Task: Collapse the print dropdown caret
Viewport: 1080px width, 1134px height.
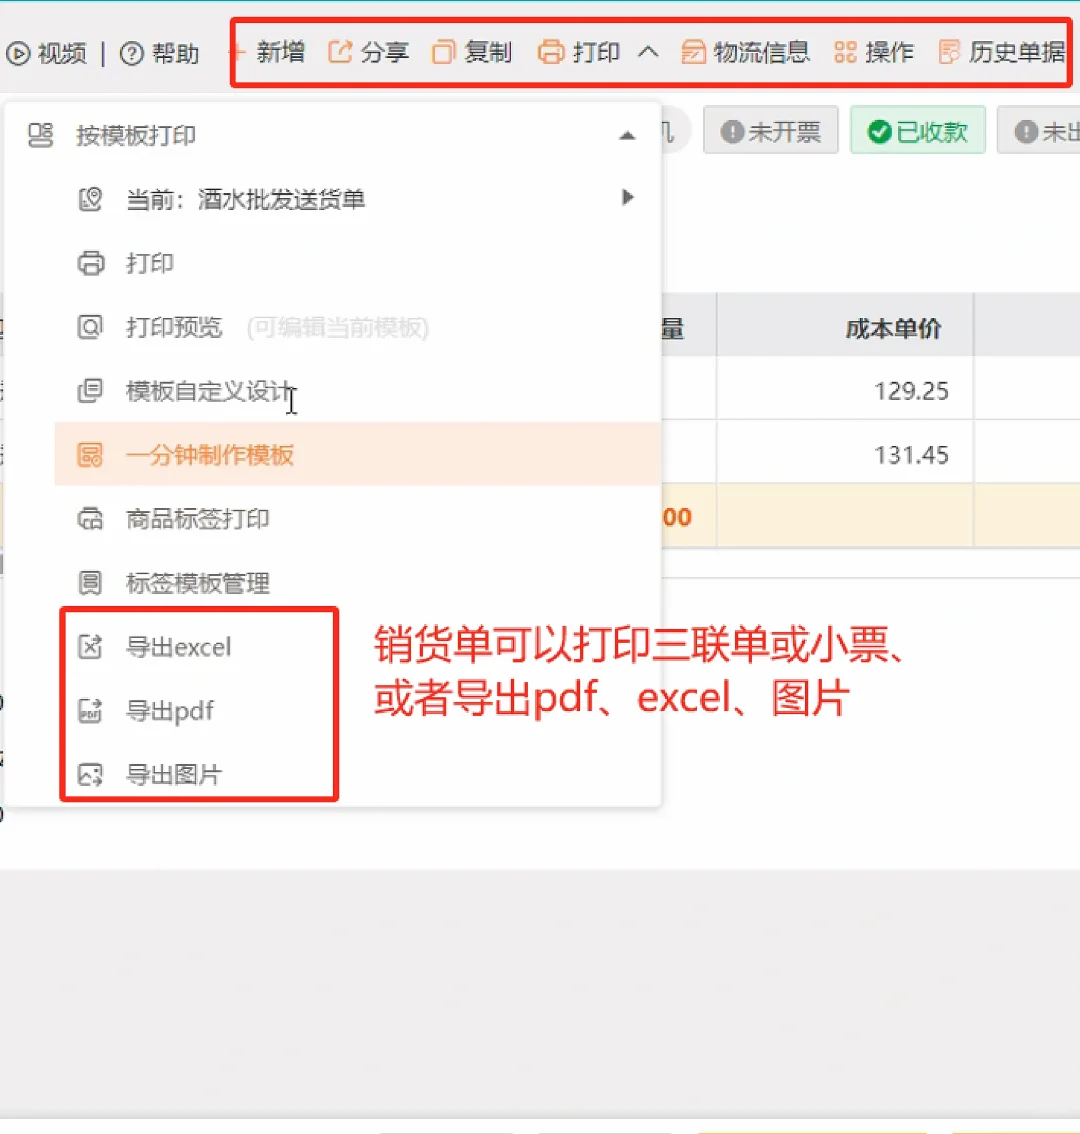Action: (x=648, y=52)
